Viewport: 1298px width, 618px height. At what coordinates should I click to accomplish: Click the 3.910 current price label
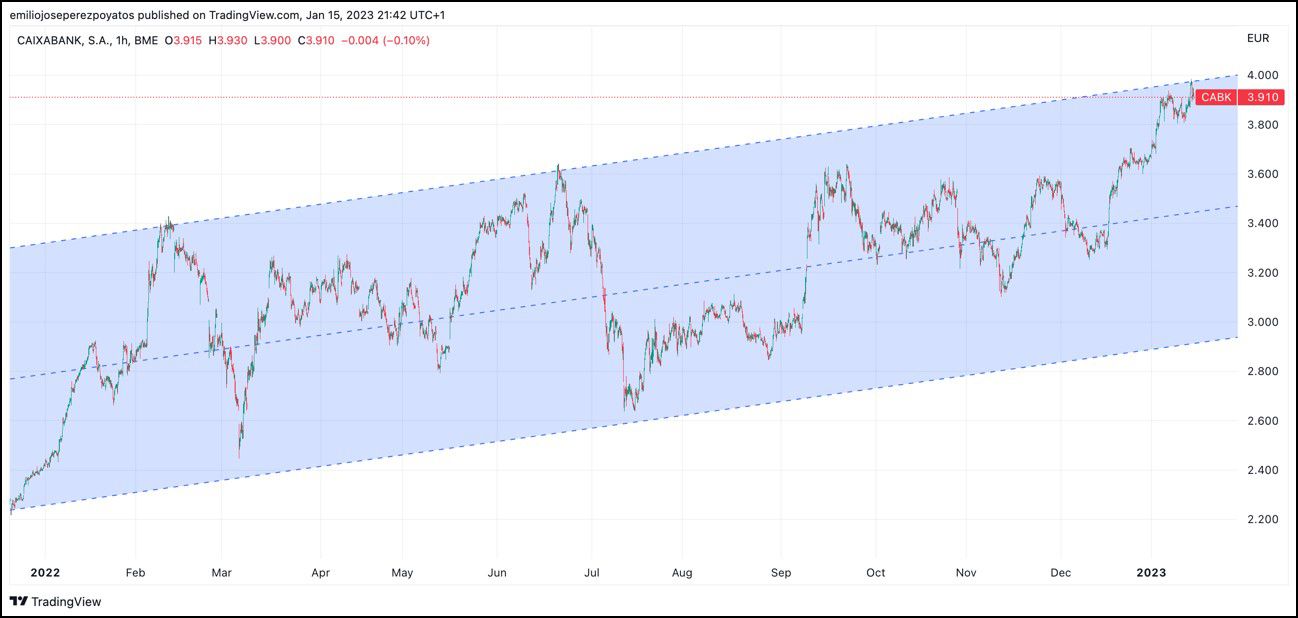1261,97
